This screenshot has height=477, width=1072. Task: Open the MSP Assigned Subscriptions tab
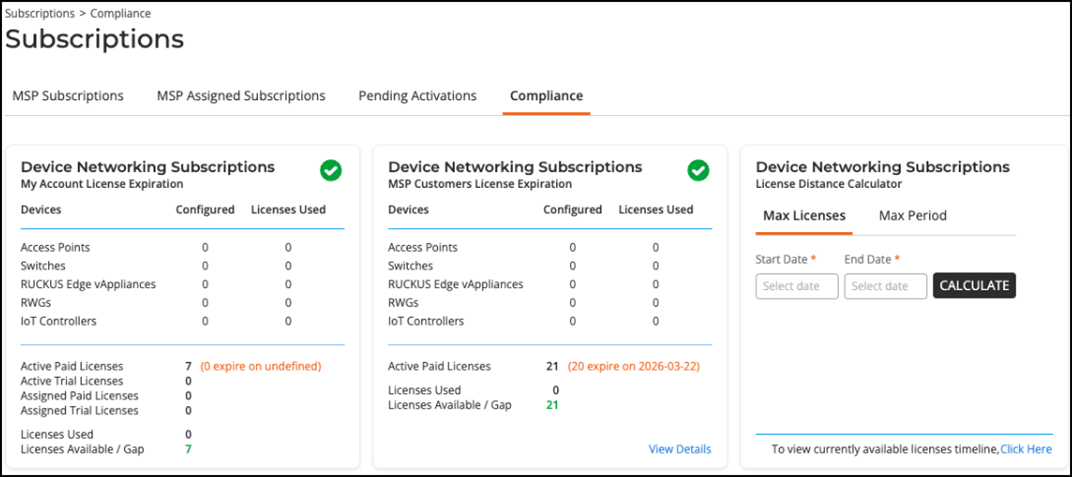pyautogui.click(x=241, y=96)
